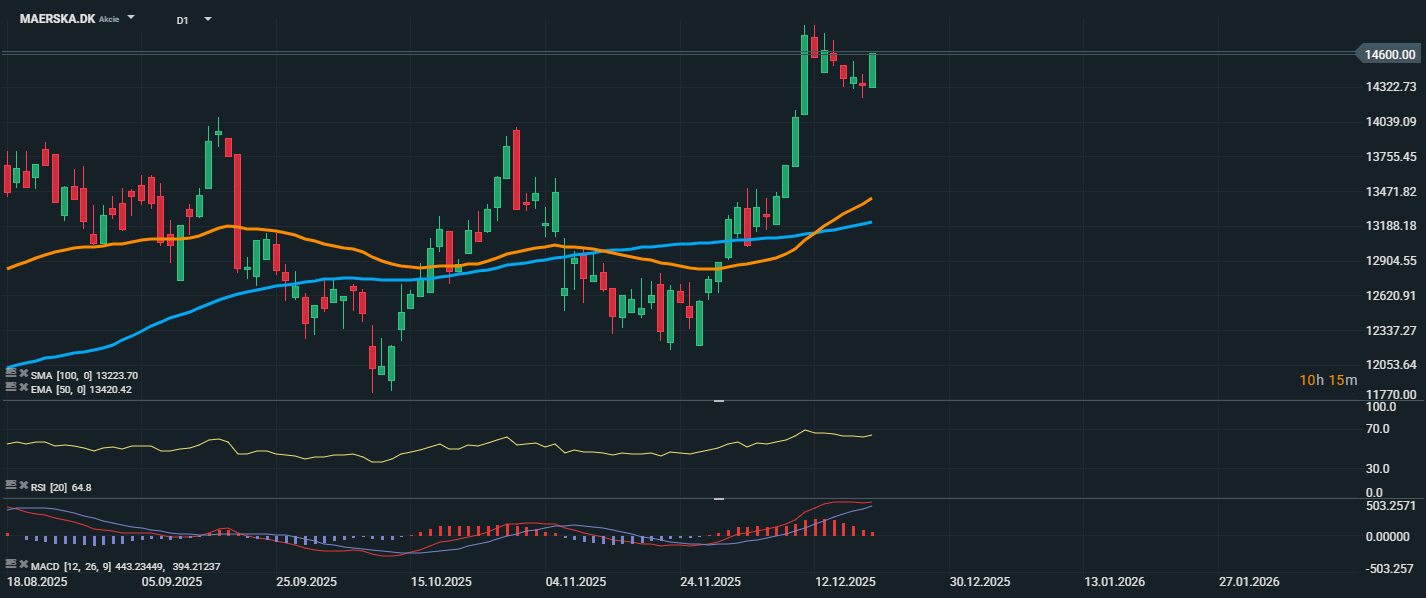The image size is (1426, 598).
Task: Open settings for the SMA indicator
Action: [x=11, y=375]
